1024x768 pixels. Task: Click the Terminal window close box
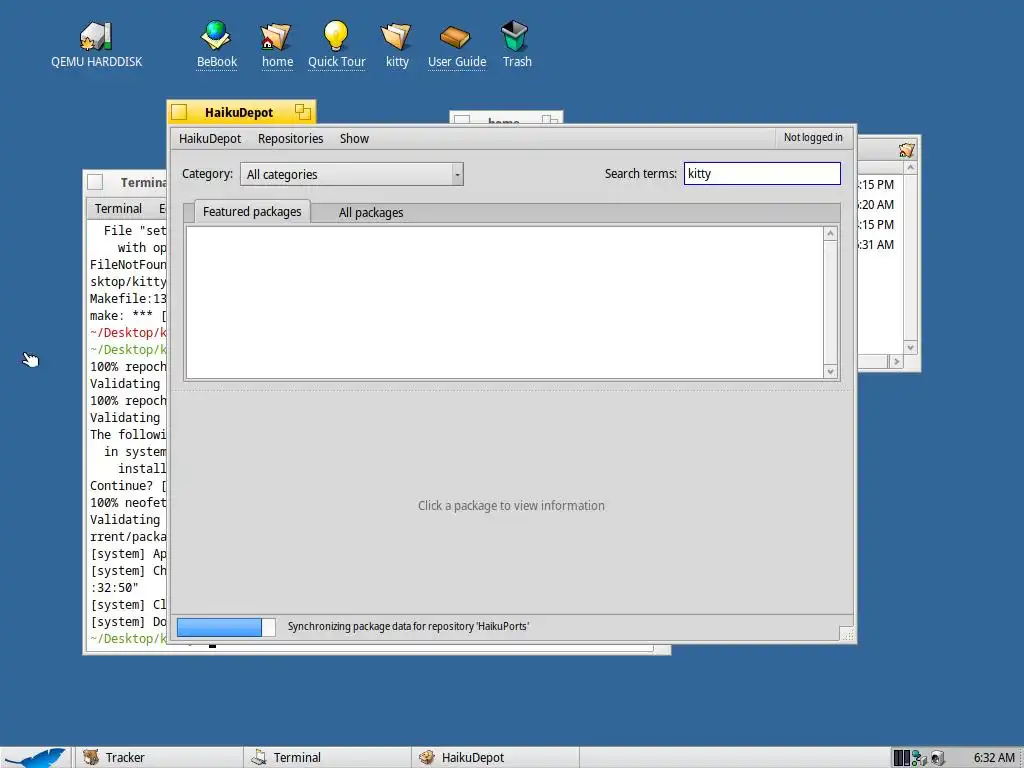coord(95,182)
